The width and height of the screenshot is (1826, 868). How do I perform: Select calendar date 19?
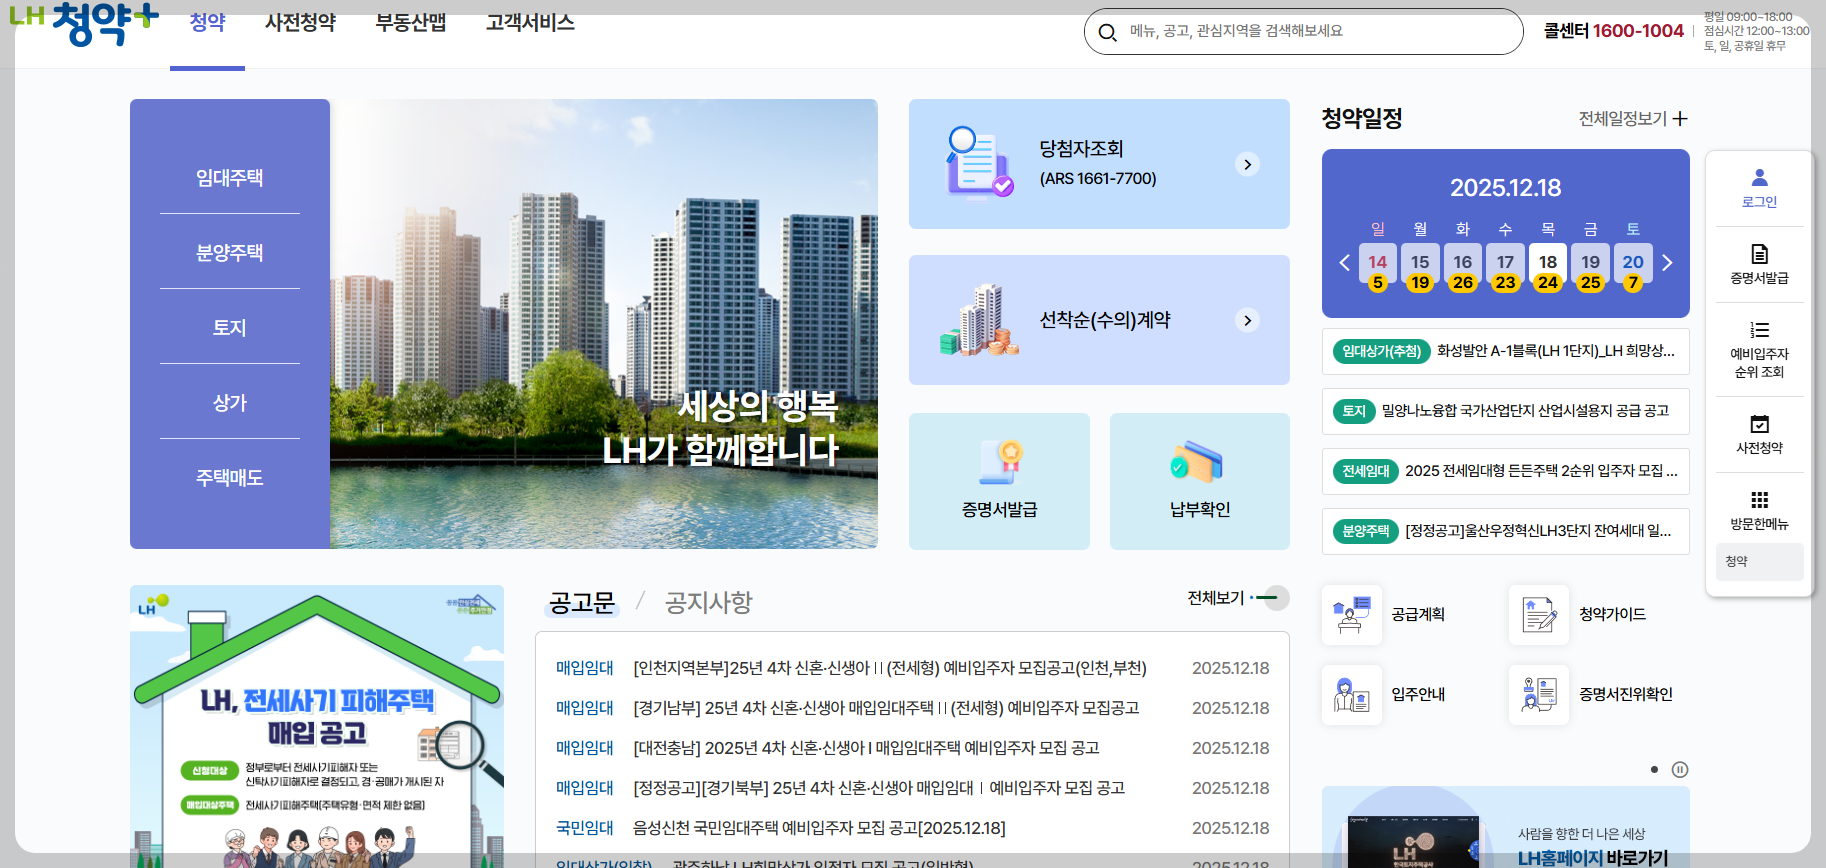pos(1590,262)
